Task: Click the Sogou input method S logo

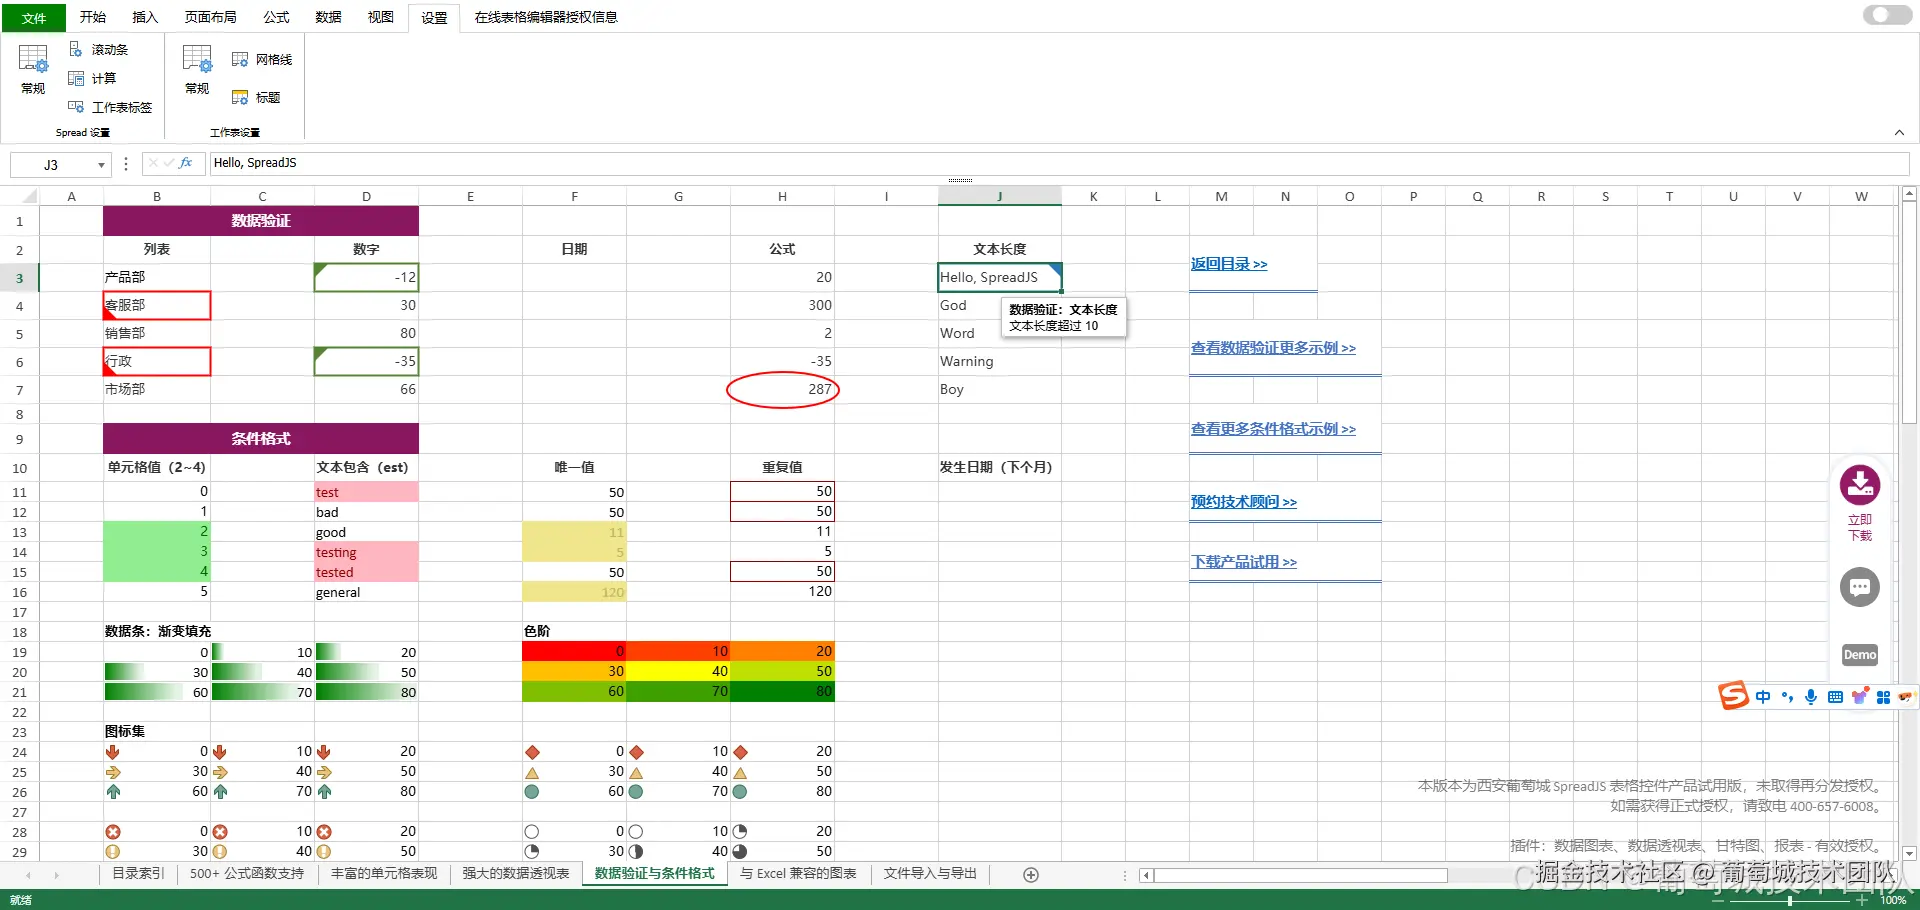Action: [1733, 696]
